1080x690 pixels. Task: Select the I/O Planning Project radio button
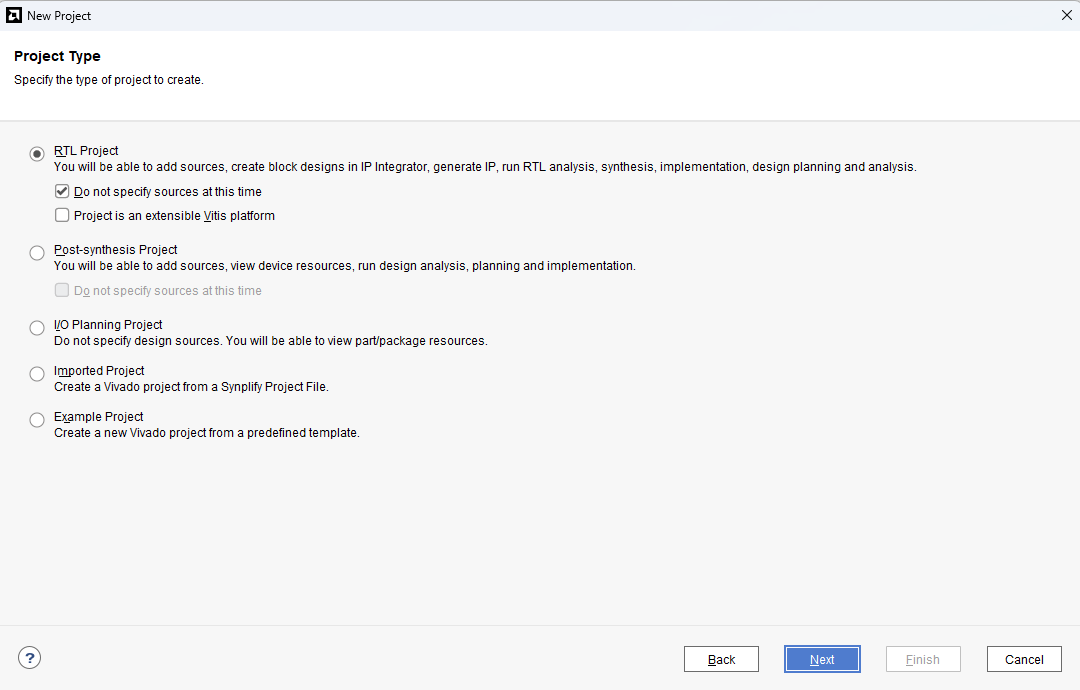37,328
